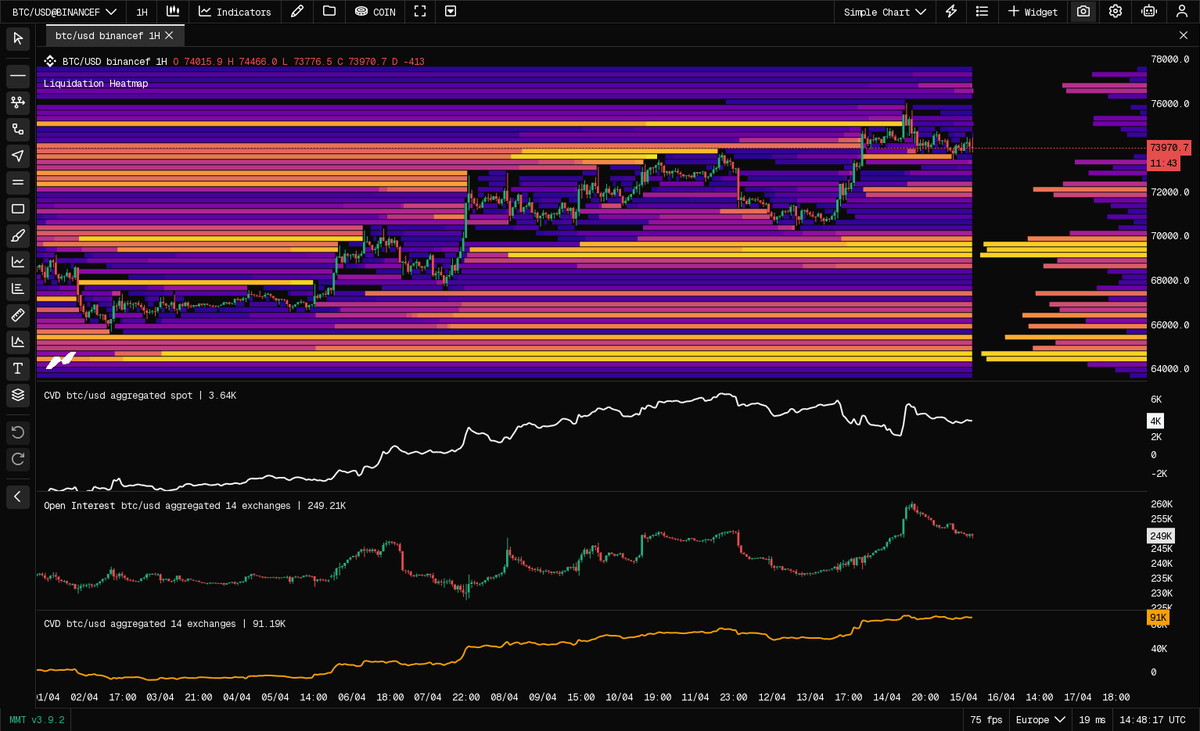Viewport: 1200px width, 731px height.
Task: Expand the Simple Chart layout dropdown
Action: (885, 12)
